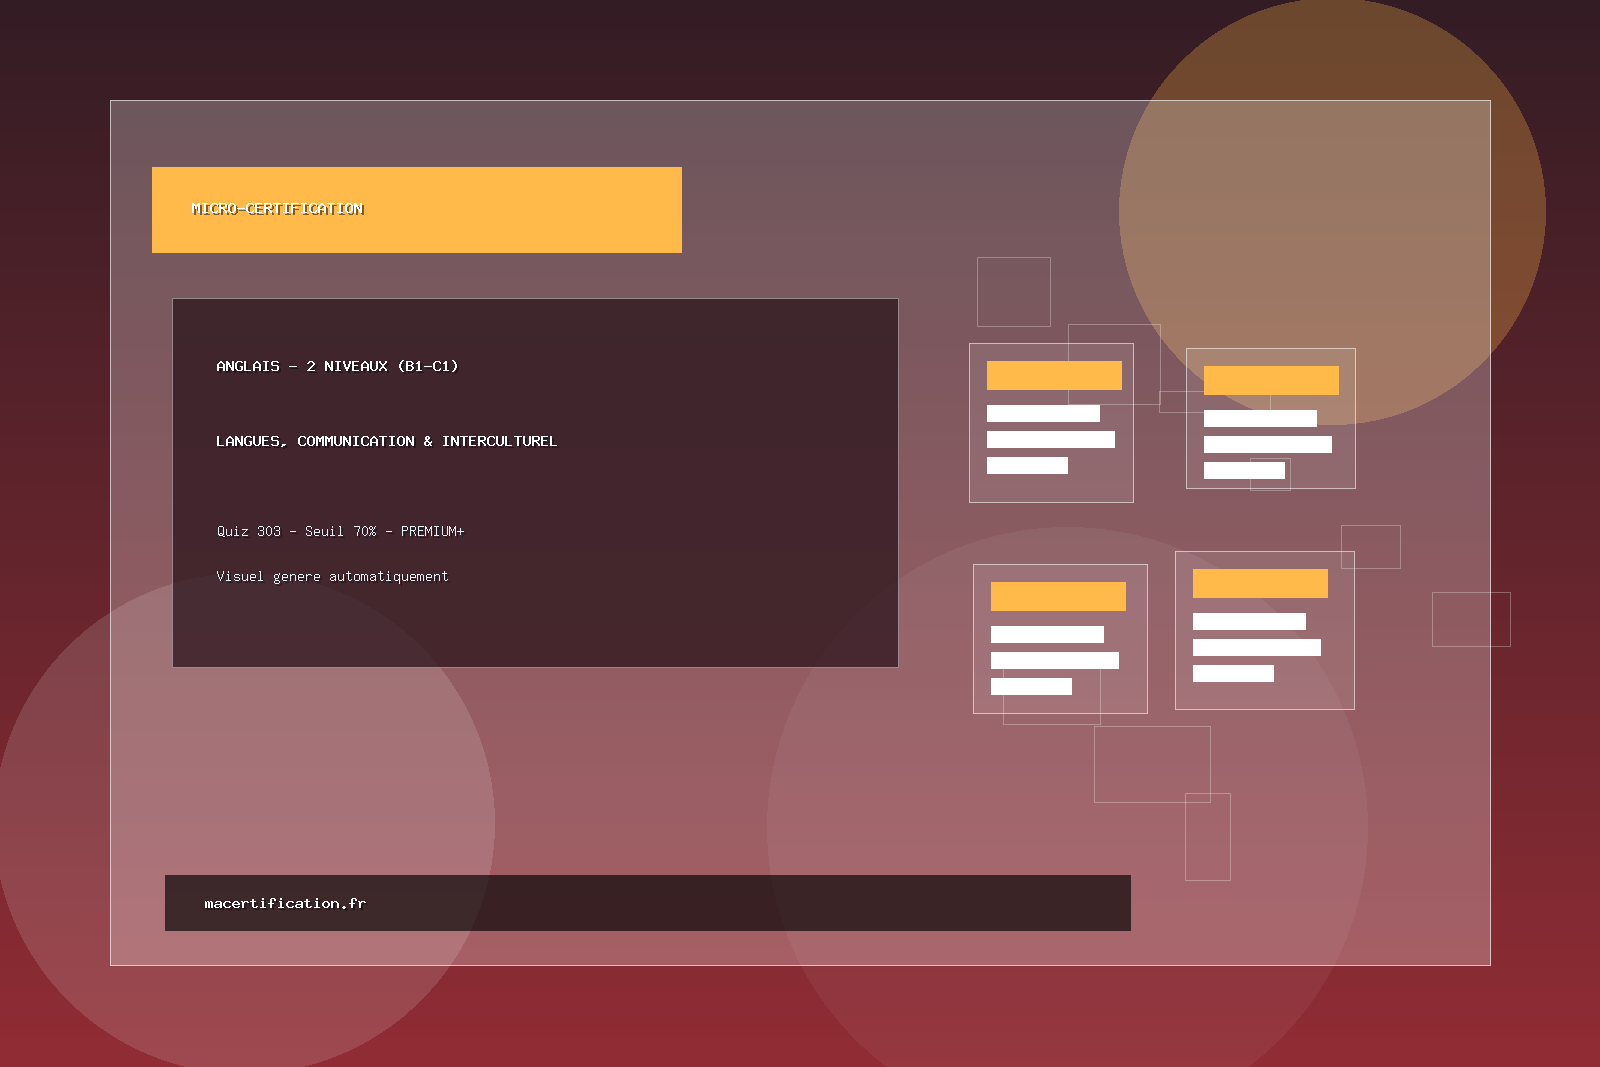
Task: Click orange header of bottom-right card
Action: coord(1260,583)
